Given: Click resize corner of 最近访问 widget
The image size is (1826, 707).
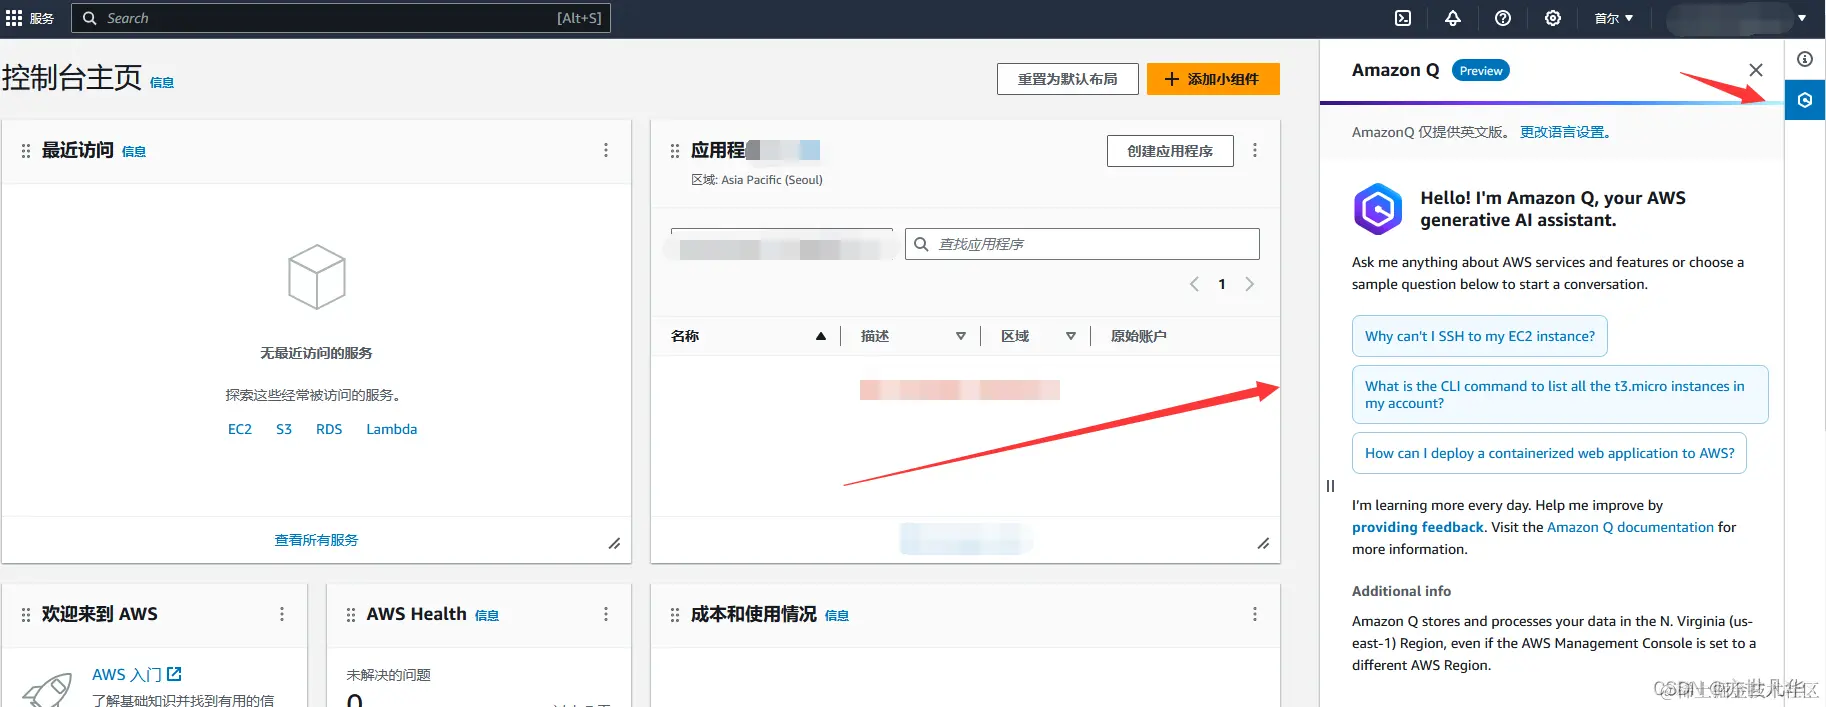Looking at the screenshot, I should (x=614, y=543).
